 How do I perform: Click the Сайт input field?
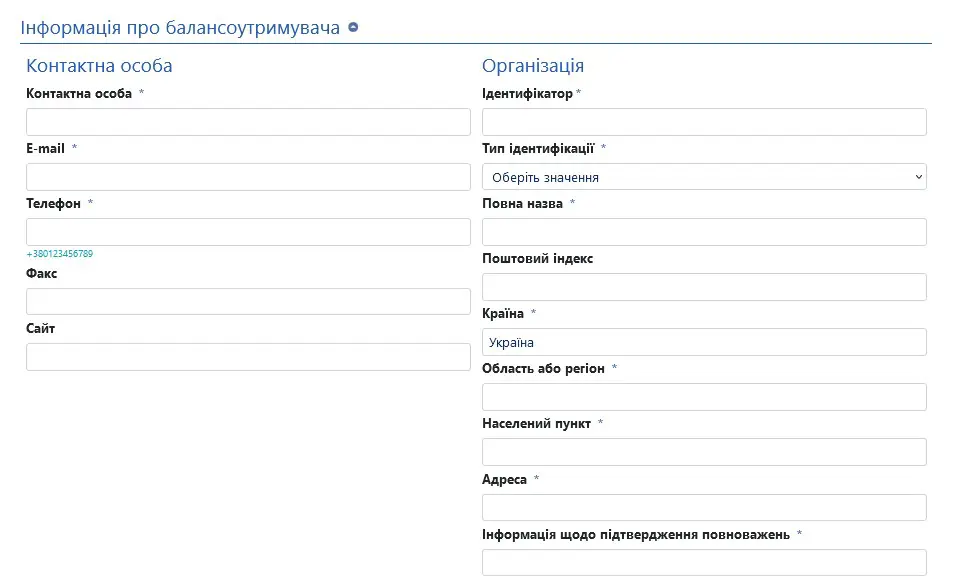(x=248, y=357)
